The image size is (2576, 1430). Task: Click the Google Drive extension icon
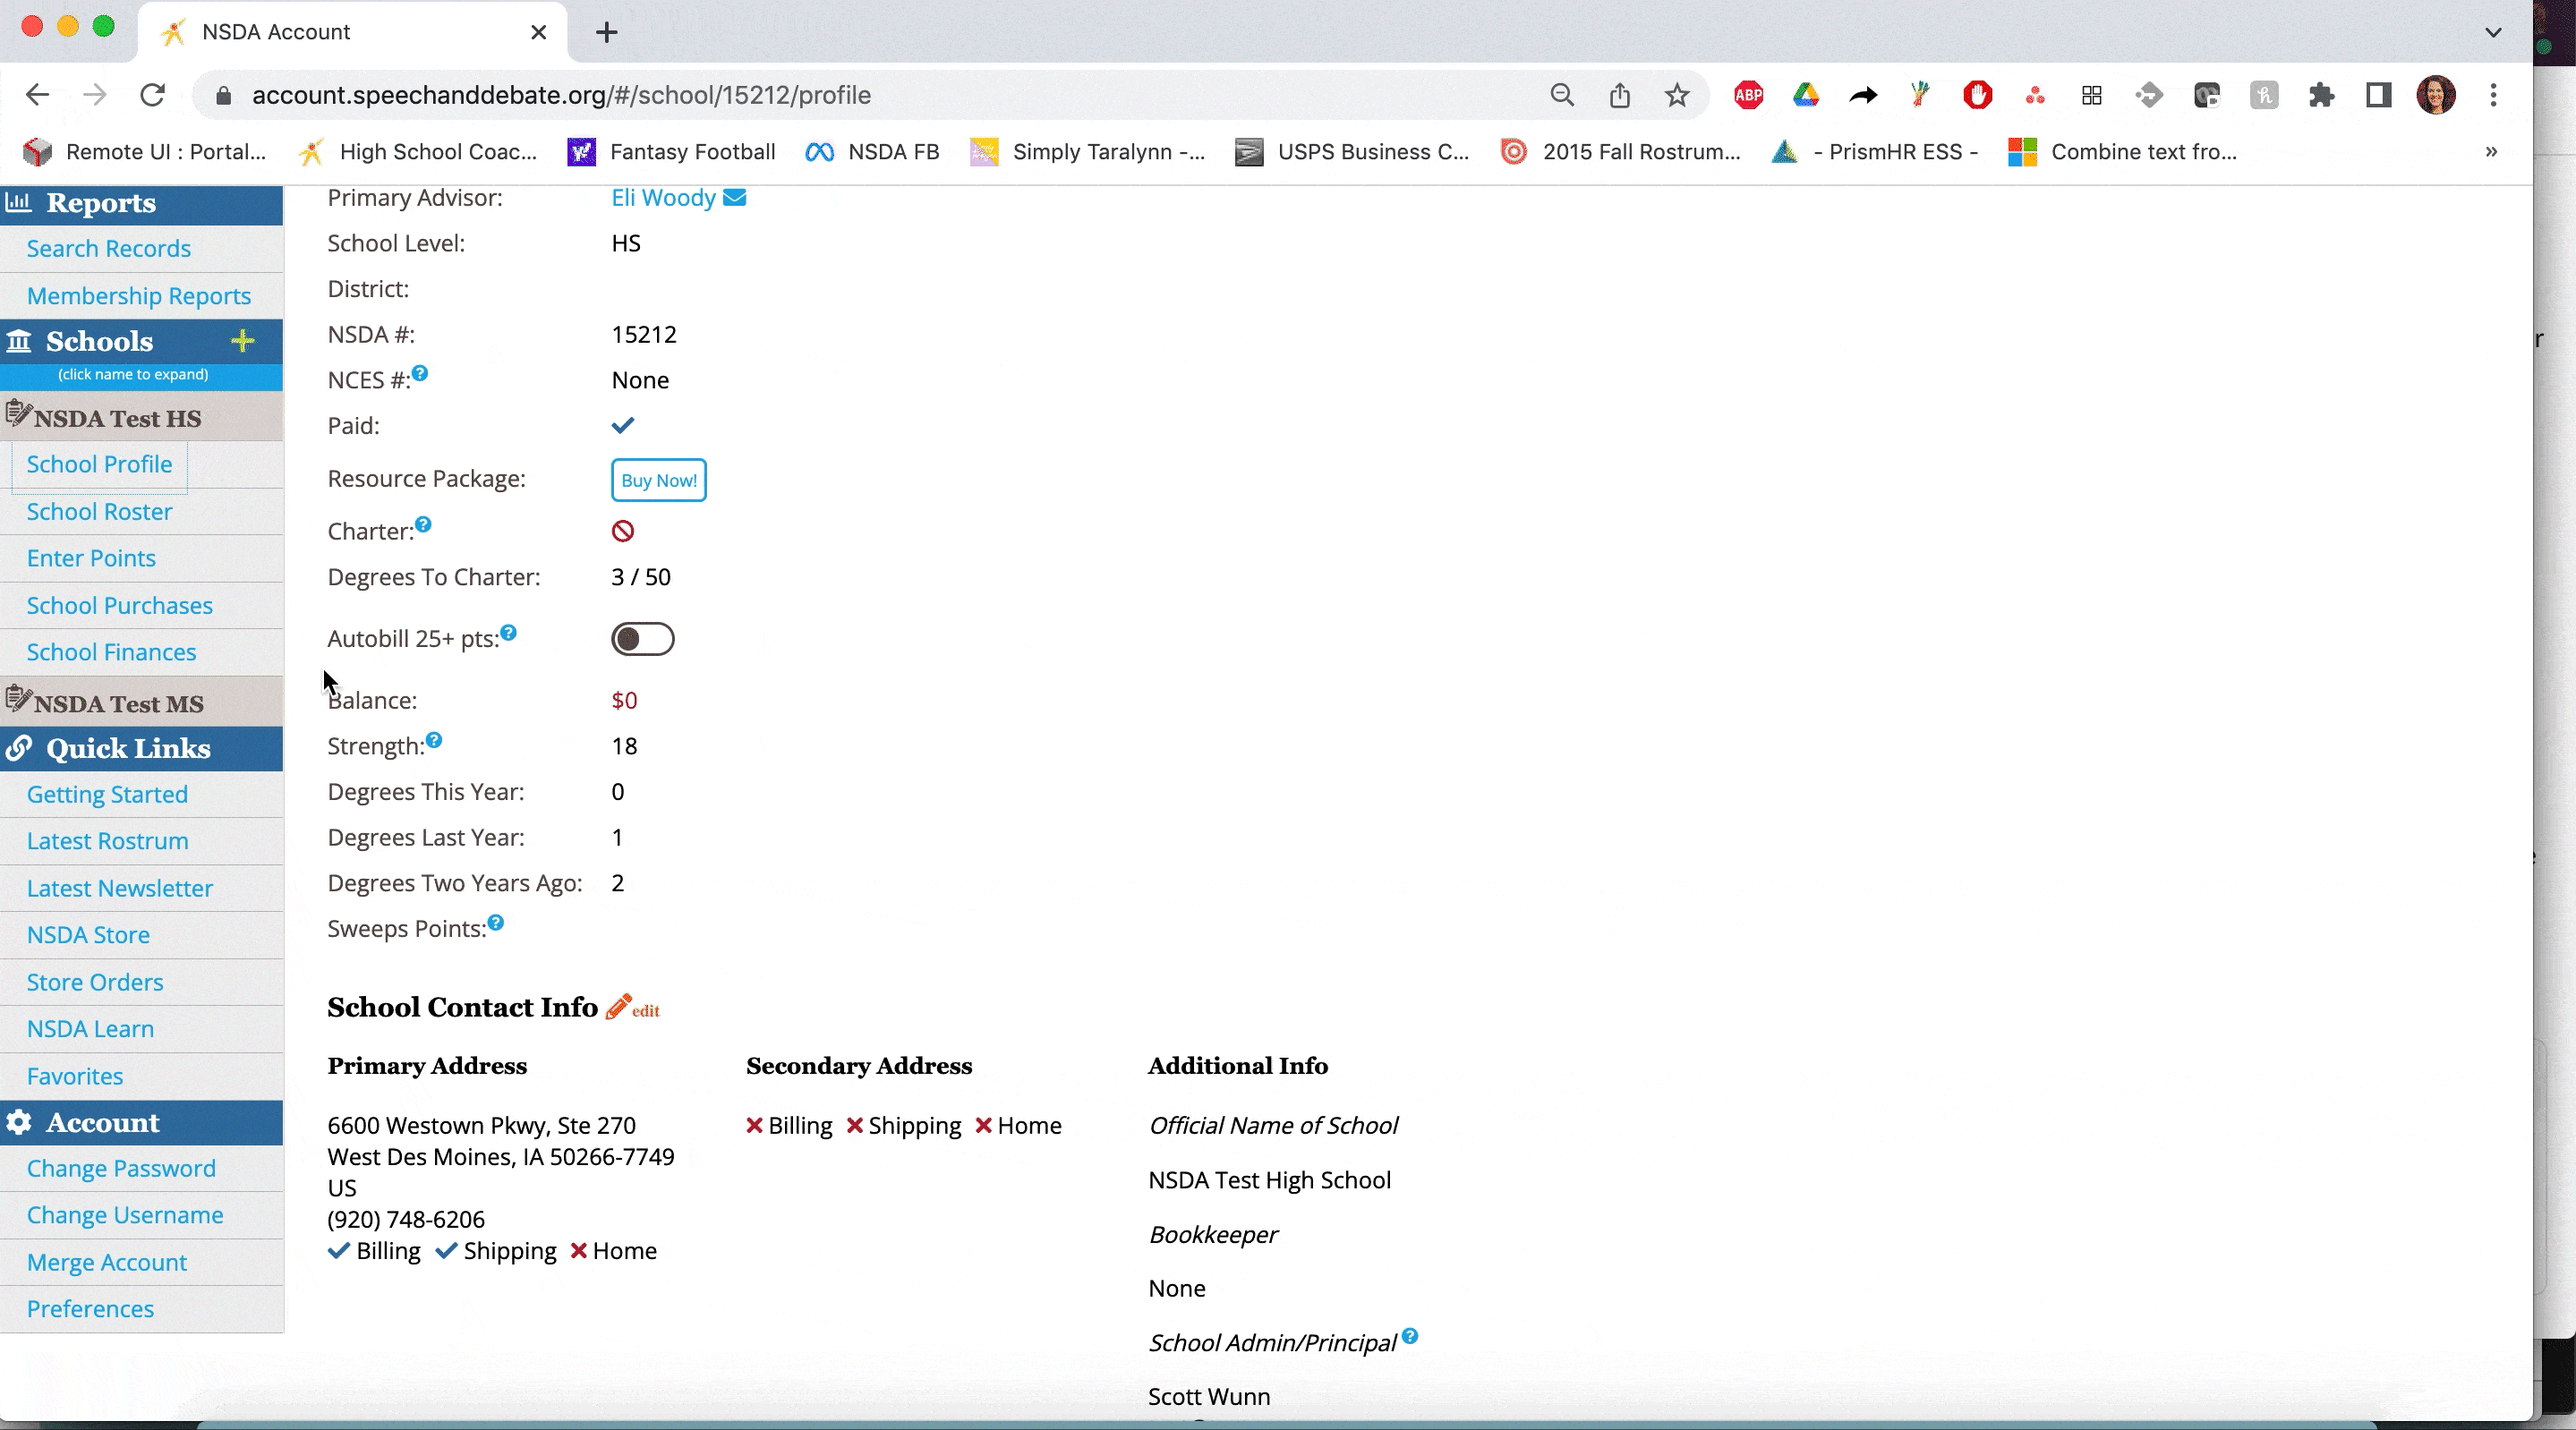1806,95
